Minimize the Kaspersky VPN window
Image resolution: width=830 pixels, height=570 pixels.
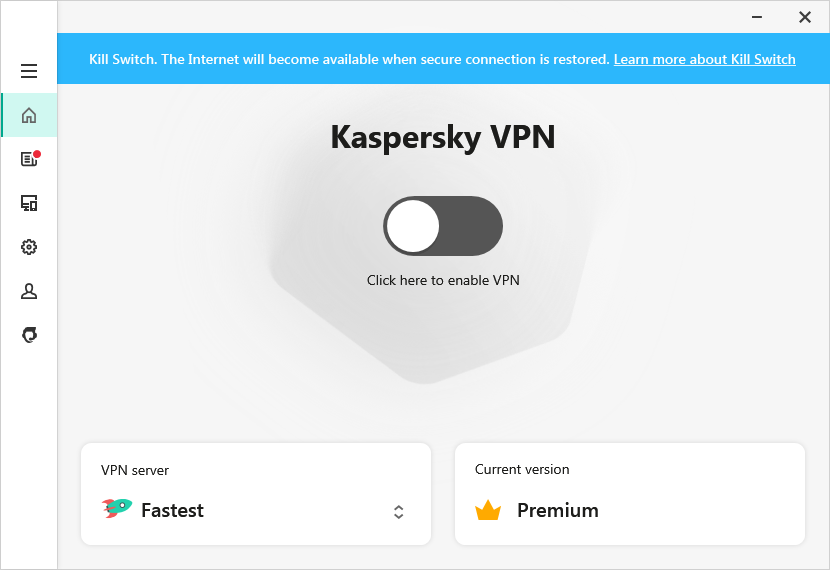pyautogui.click(x=757, y=17)
